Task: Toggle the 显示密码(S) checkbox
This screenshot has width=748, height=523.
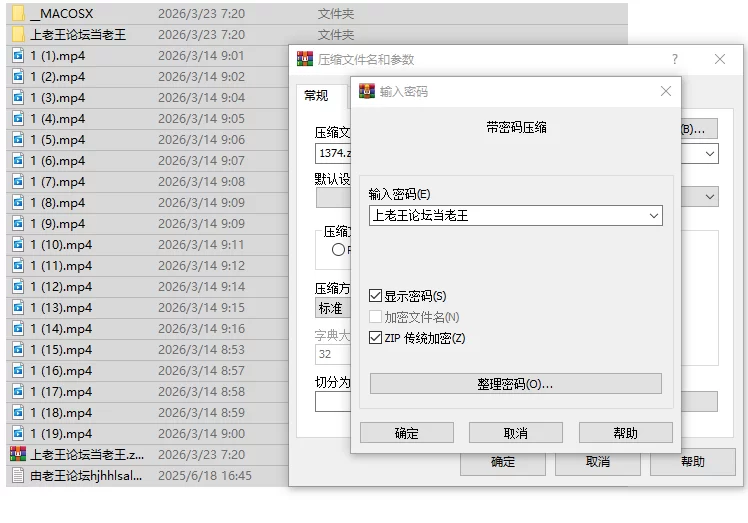Action: pyautogui.click(x=375, y=296)
